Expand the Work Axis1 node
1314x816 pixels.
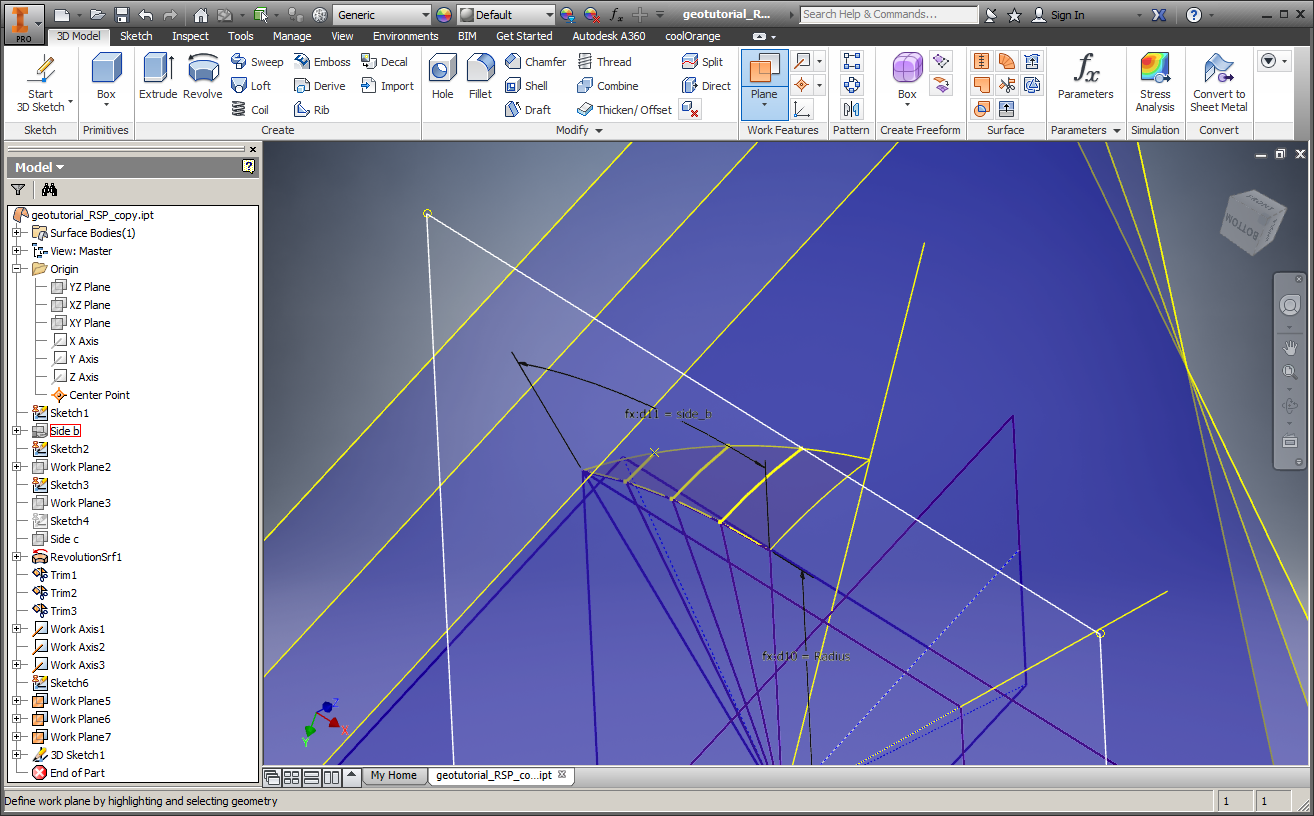click(x=16, y=629)
